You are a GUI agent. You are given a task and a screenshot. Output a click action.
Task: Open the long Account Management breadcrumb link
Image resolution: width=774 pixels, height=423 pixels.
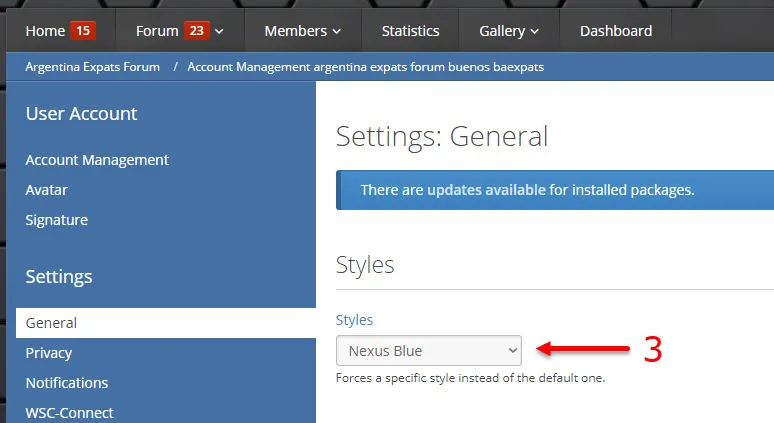click(x=366, y=67)
